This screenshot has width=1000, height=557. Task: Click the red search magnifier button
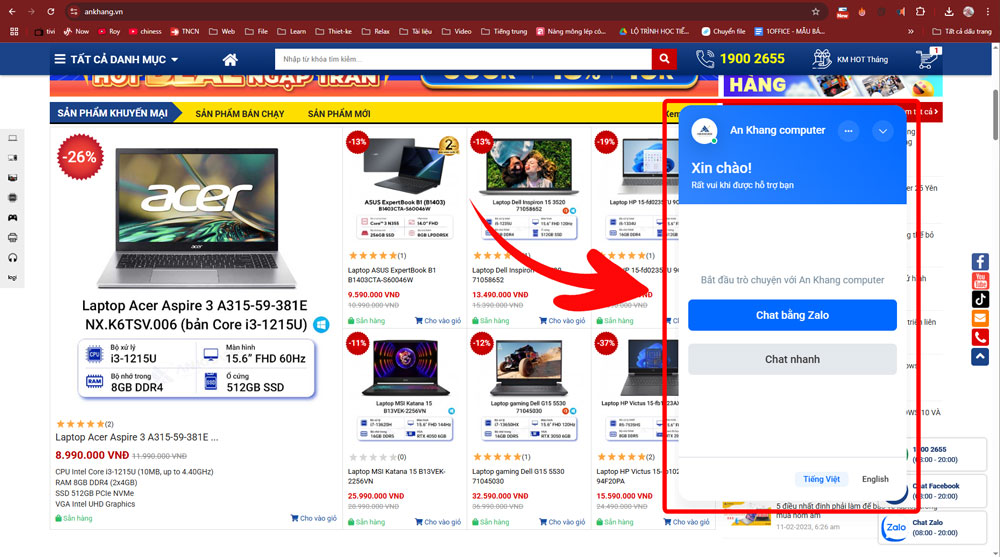(664, 59)
